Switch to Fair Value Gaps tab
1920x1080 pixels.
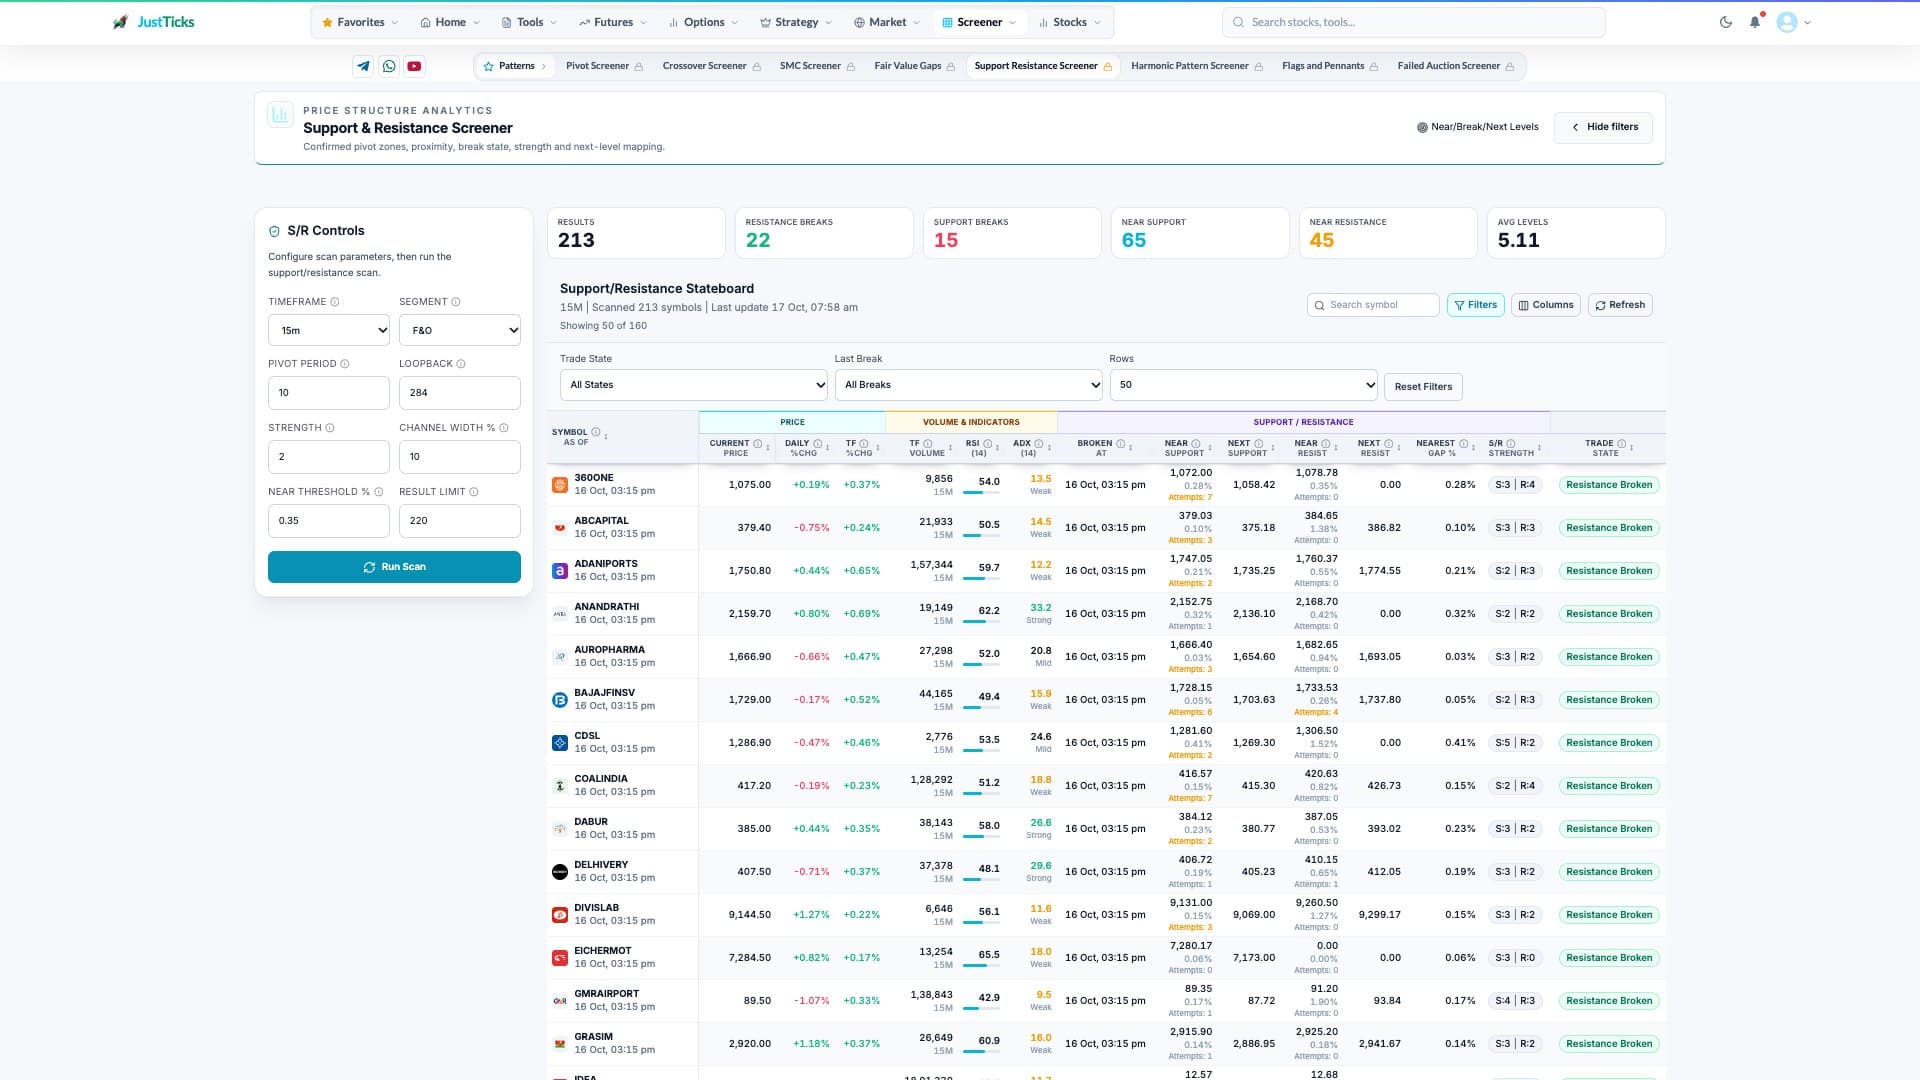tap(914, 66)
